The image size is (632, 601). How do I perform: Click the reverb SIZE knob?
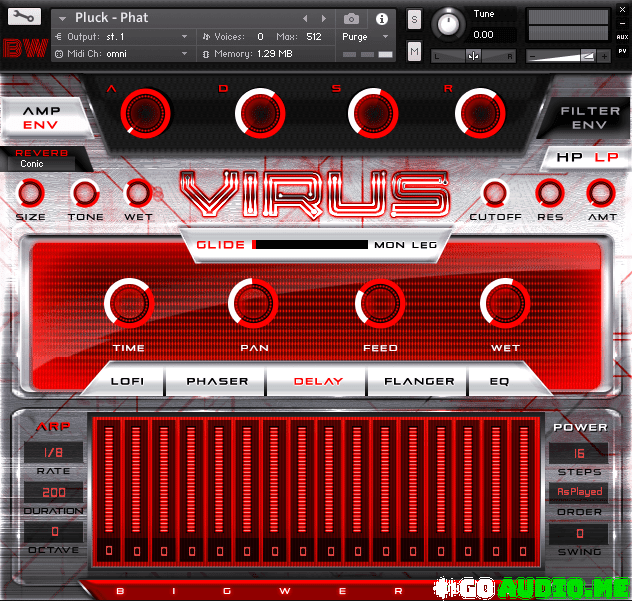click(30, 193)
